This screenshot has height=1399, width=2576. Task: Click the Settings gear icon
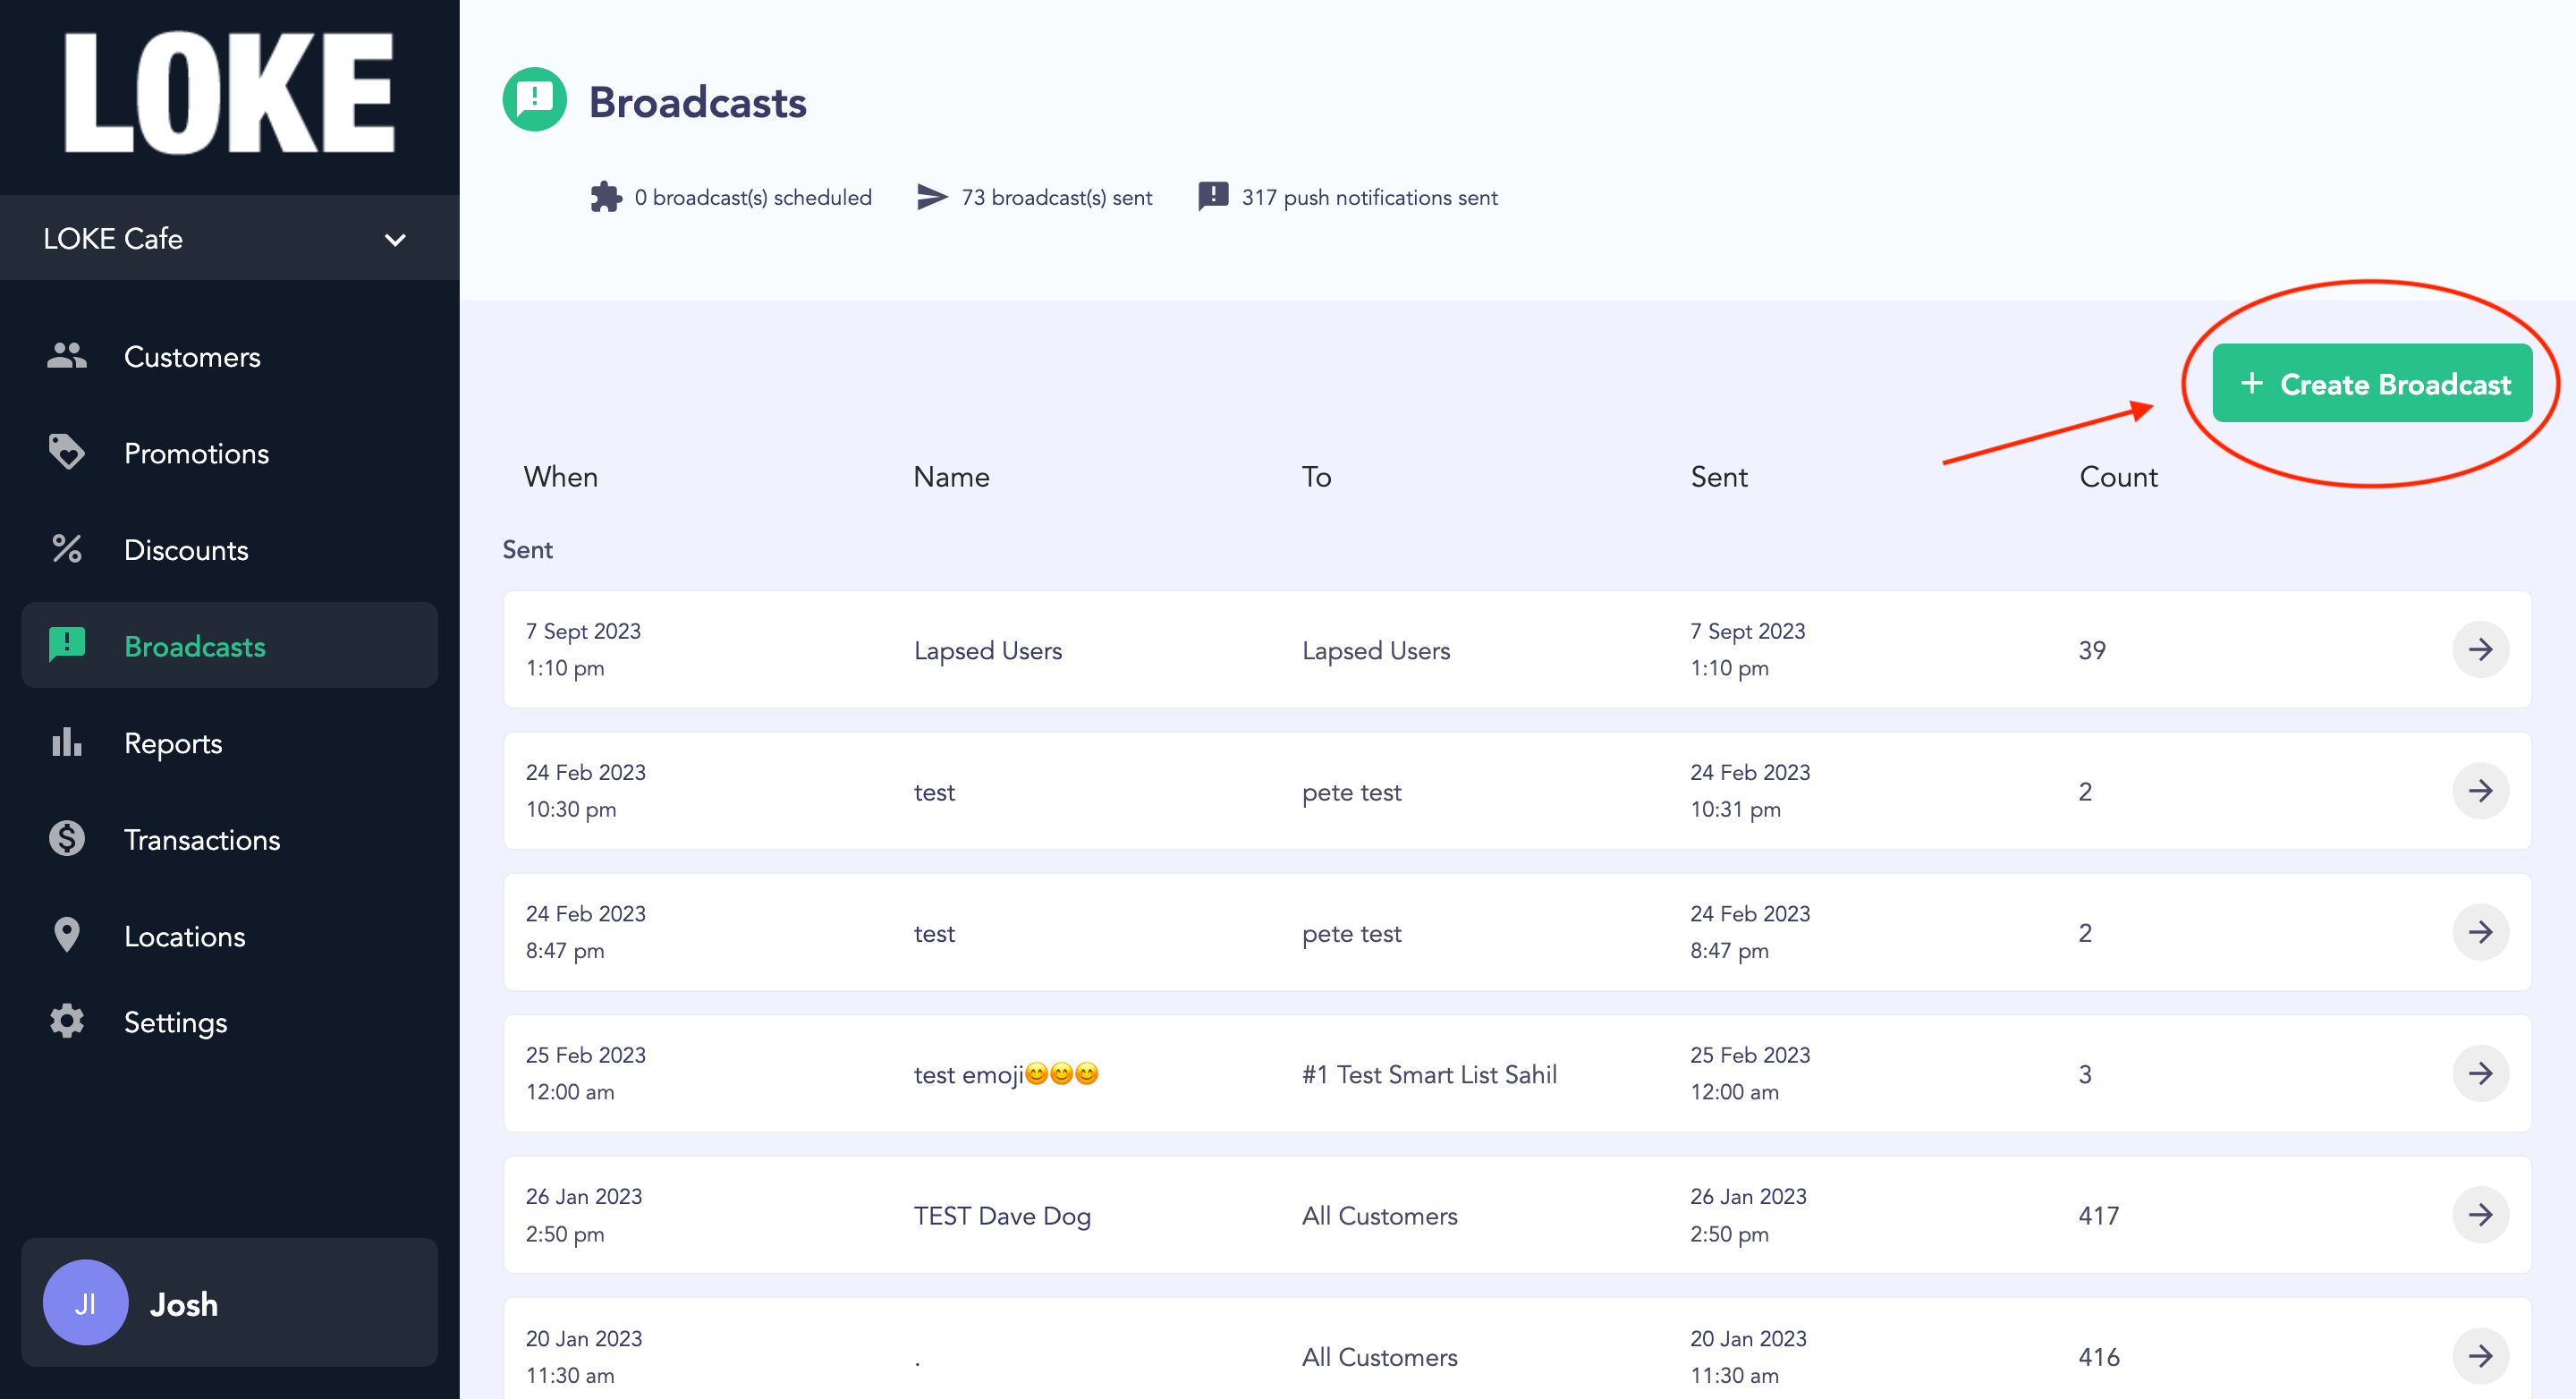tap(67, 1021)
